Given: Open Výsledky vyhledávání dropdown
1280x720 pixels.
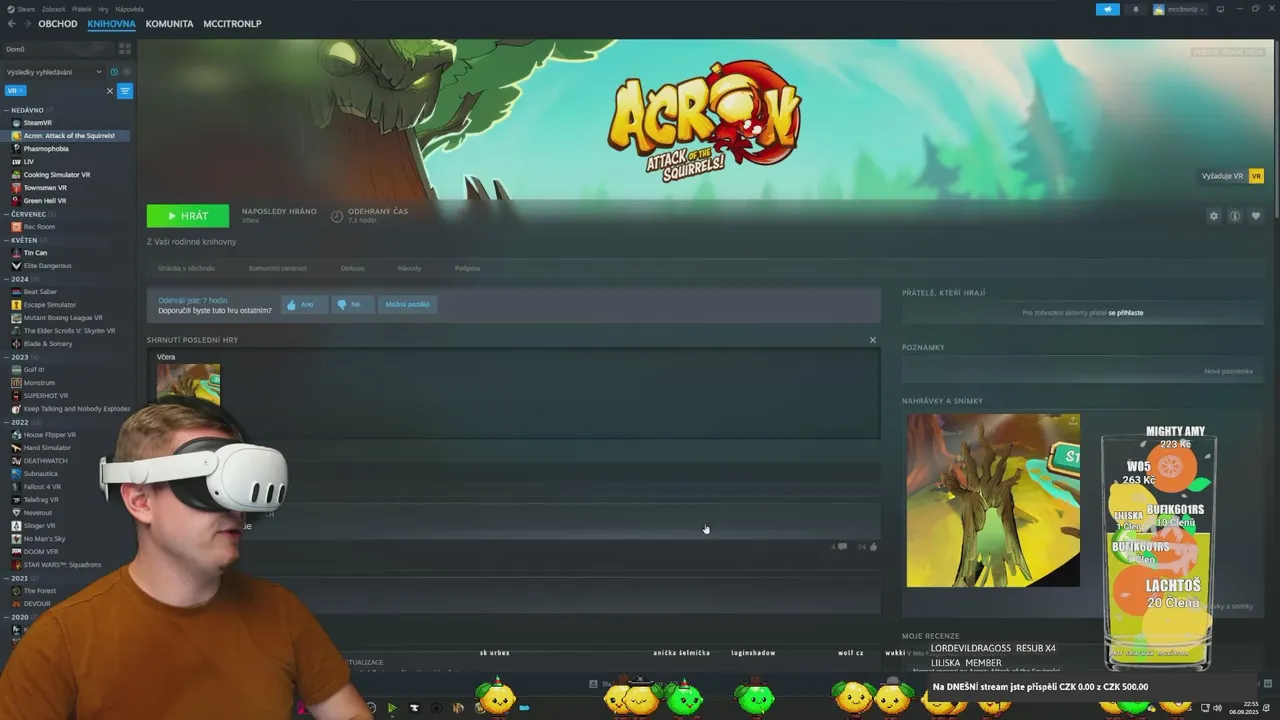Looking at the screenshot, I should 54,72.
